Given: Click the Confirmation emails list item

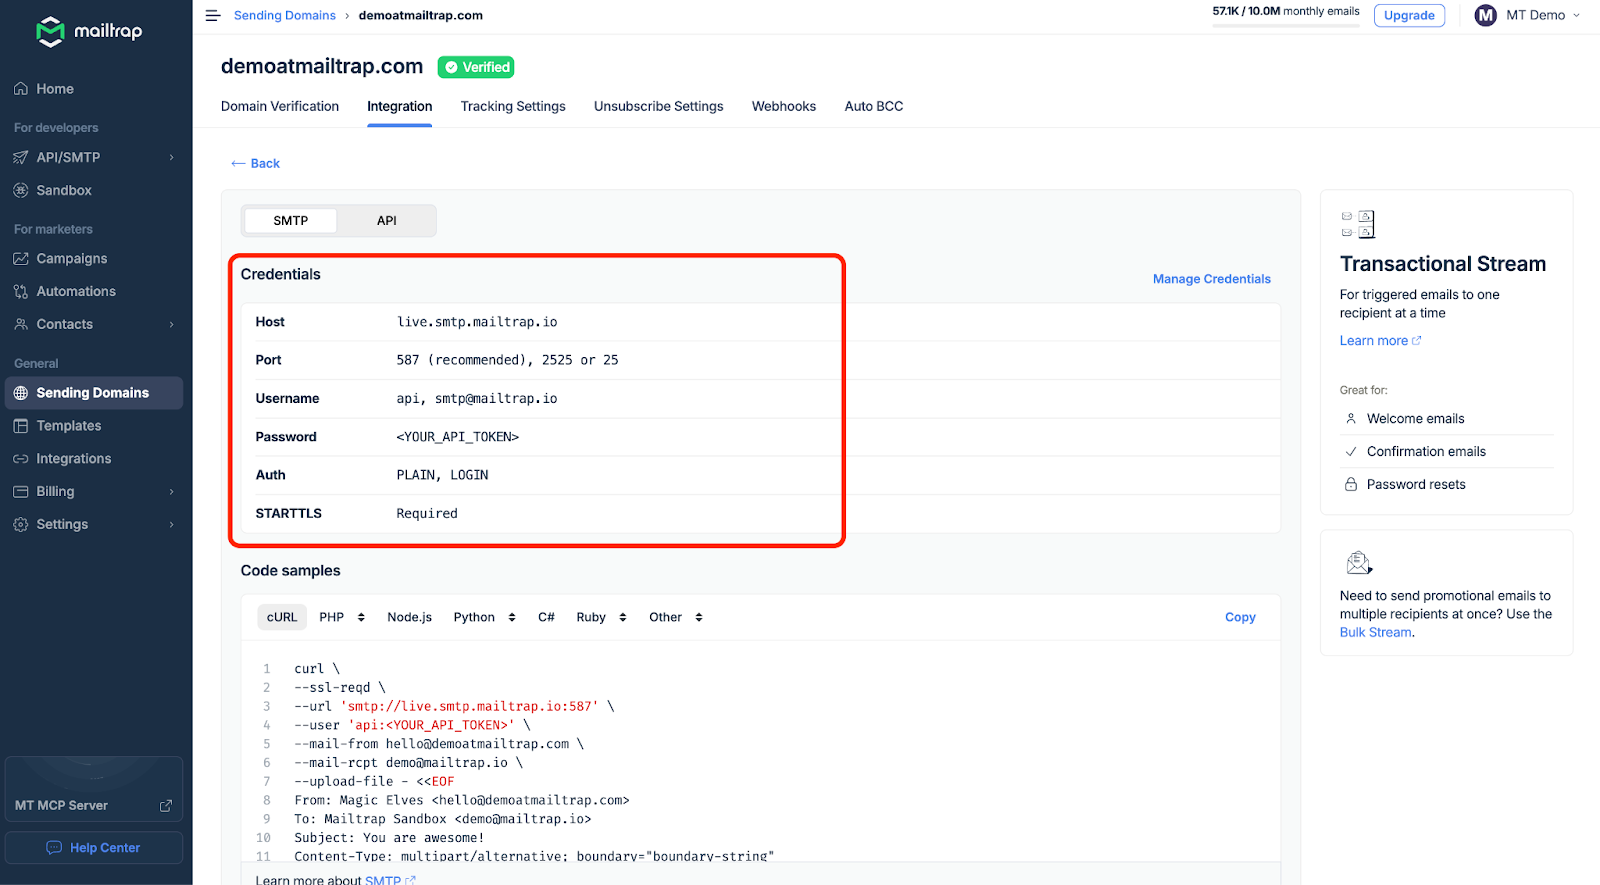Looking at the screenshot, I should pos(1447,452).
